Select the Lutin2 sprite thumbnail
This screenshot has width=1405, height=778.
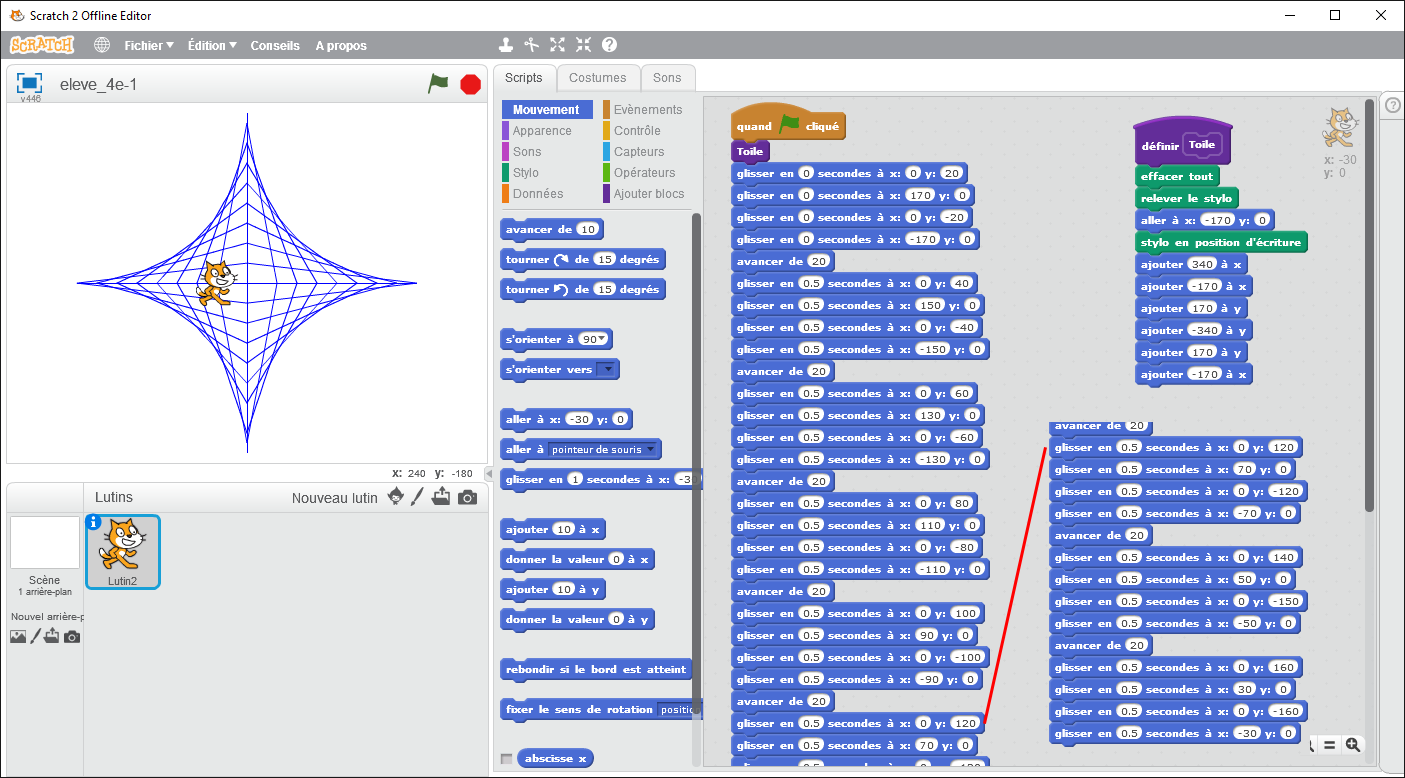(122, 551)
